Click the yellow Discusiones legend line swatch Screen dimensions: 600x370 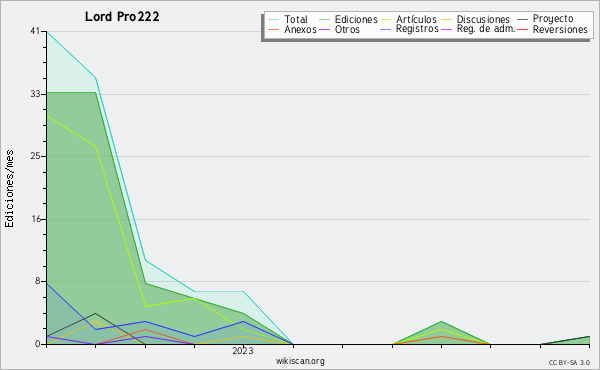447,20
